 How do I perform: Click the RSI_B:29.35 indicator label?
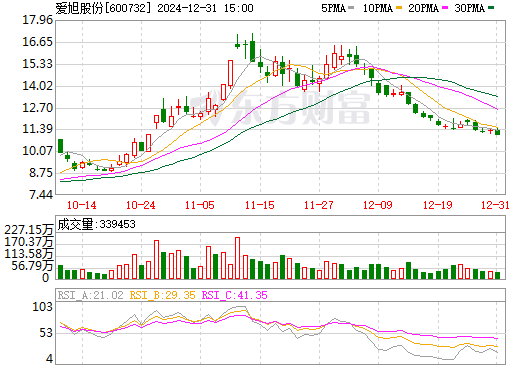pyautogui.click(x=162, y=295)
